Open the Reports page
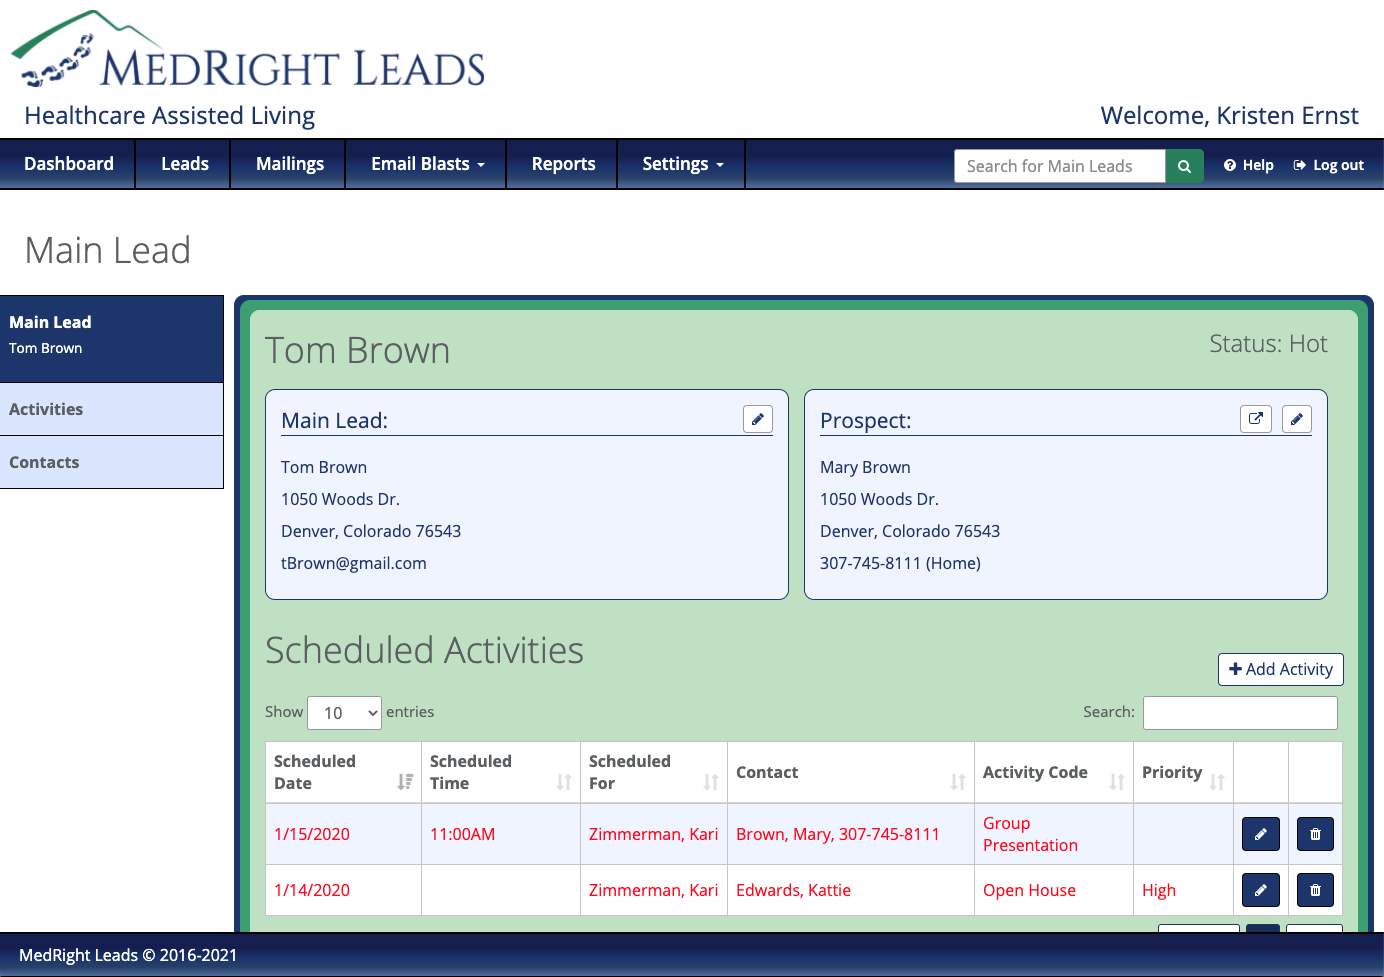This screenshot has height=977, width=1384. click(x=563, y=164)
